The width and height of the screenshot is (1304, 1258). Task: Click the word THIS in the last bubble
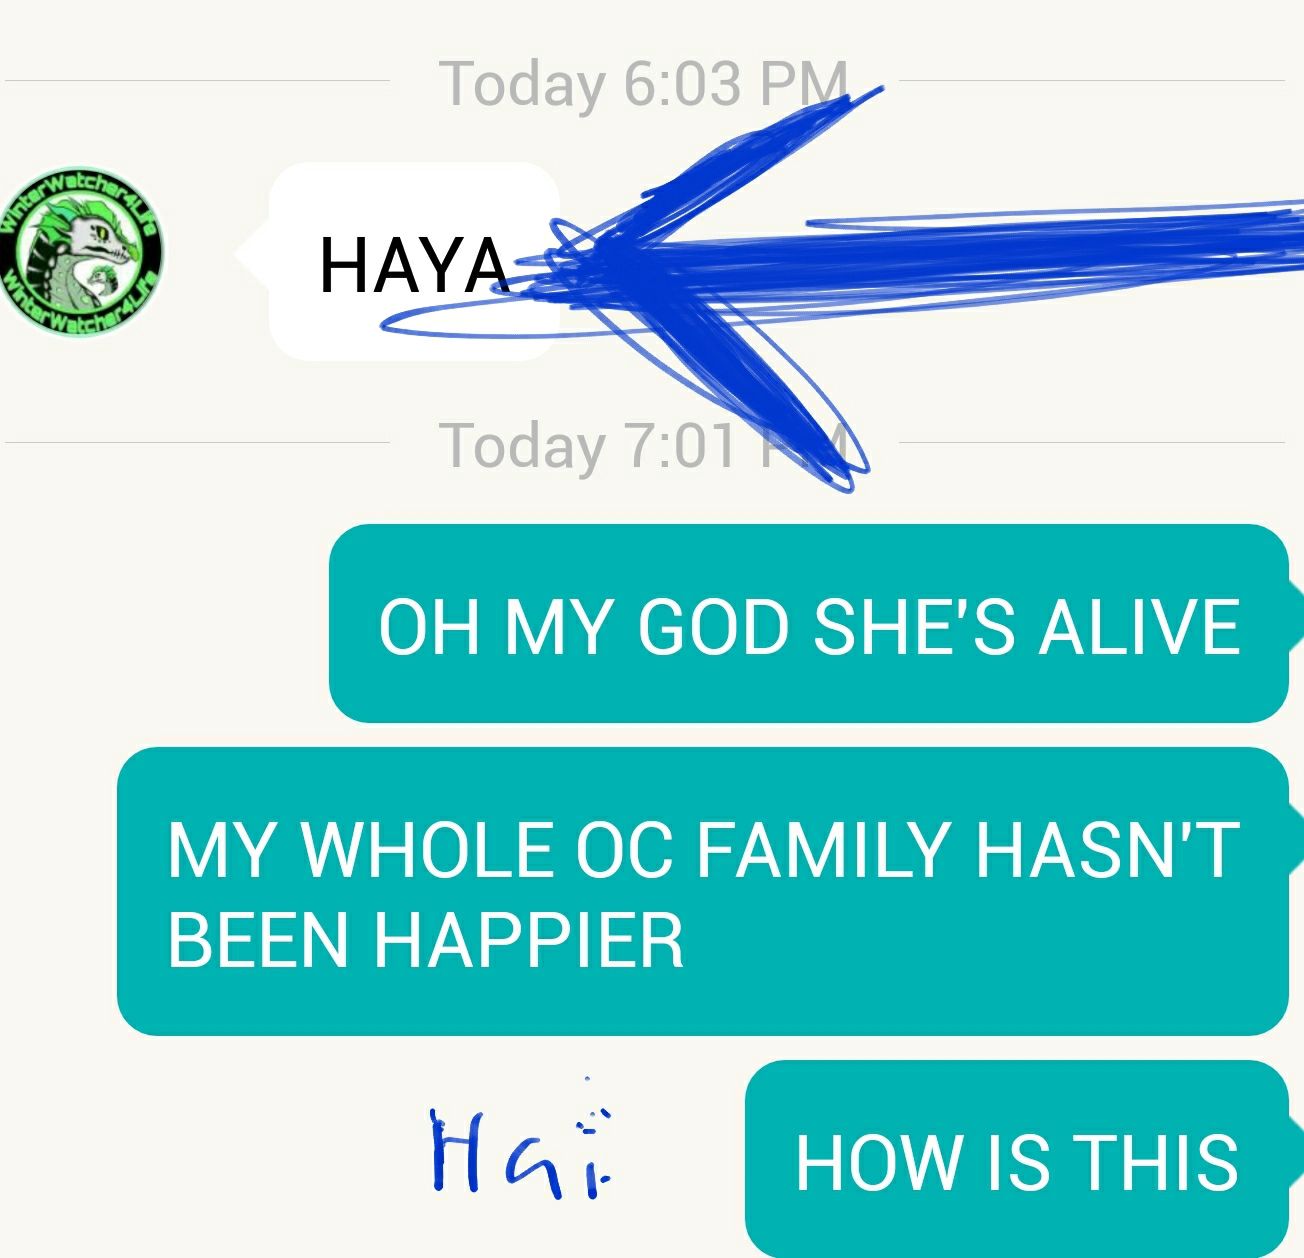pos(1156,1162)
